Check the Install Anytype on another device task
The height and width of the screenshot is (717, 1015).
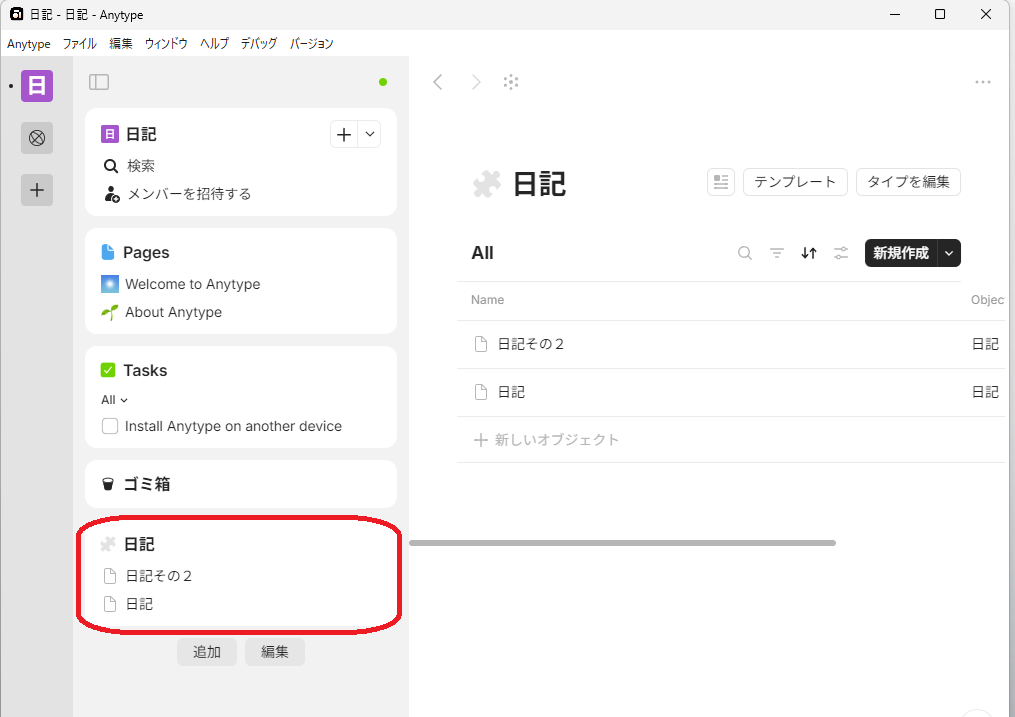tap(110, 426)
